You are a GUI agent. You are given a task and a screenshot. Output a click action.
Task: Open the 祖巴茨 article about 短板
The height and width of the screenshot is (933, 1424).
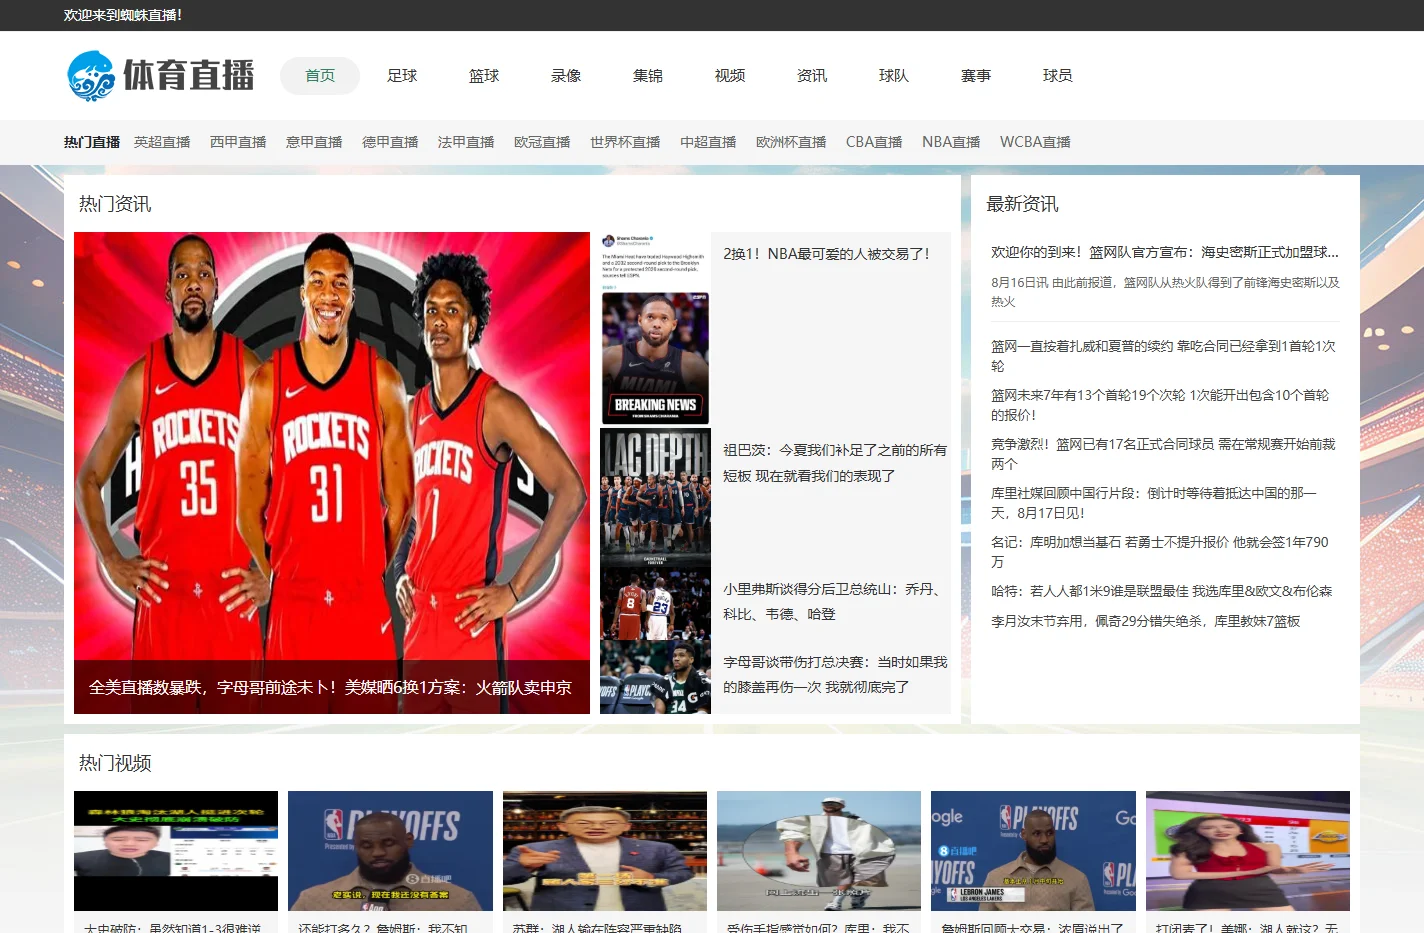[835, 463]
